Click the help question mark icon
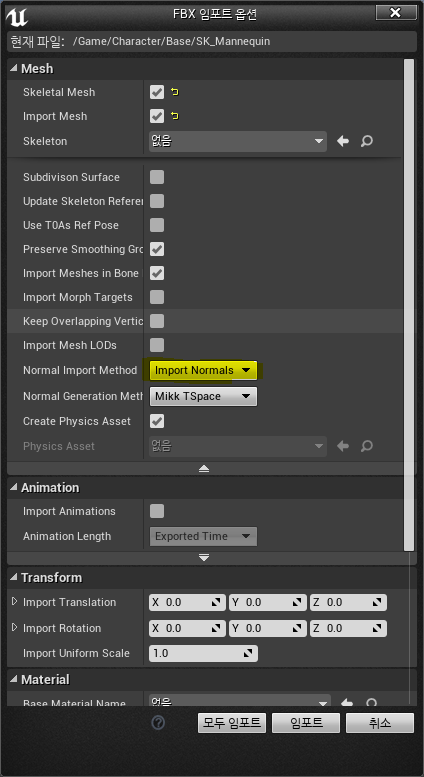The image size is (424, 777). pos(158,723)
